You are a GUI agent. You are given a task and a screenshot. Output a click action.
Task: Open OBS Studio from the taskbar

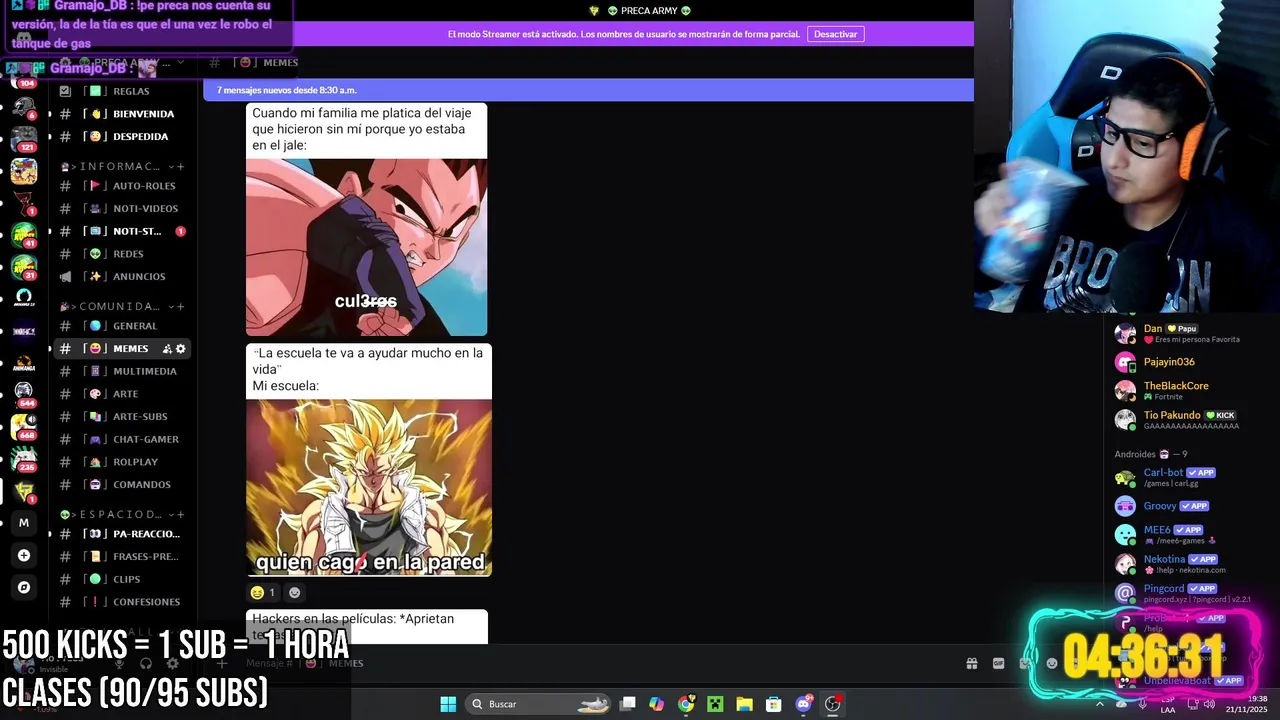pyautogui.click(x=832, y=704)
